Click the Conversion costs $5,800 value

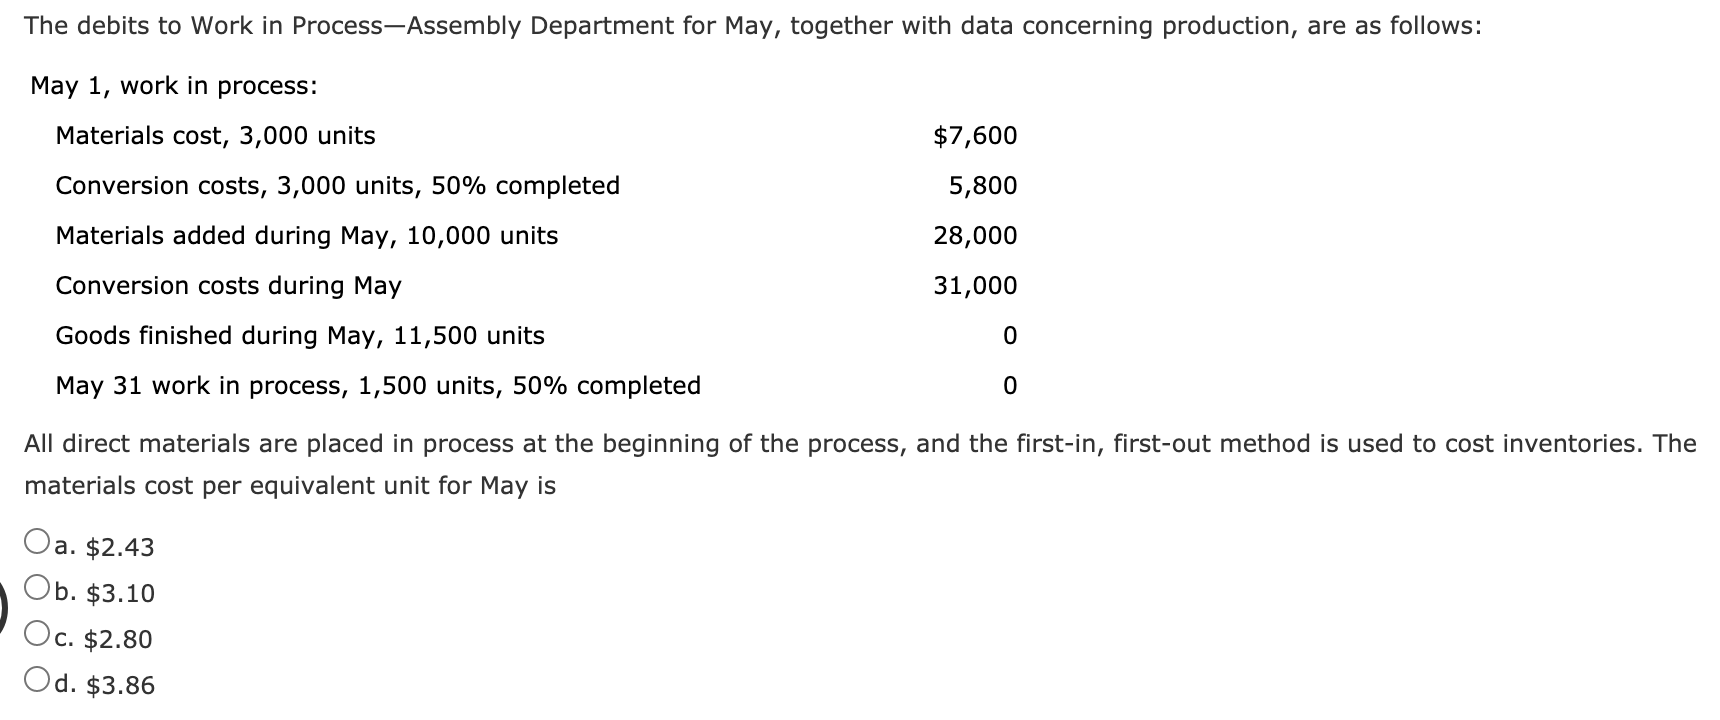point(983,185)
